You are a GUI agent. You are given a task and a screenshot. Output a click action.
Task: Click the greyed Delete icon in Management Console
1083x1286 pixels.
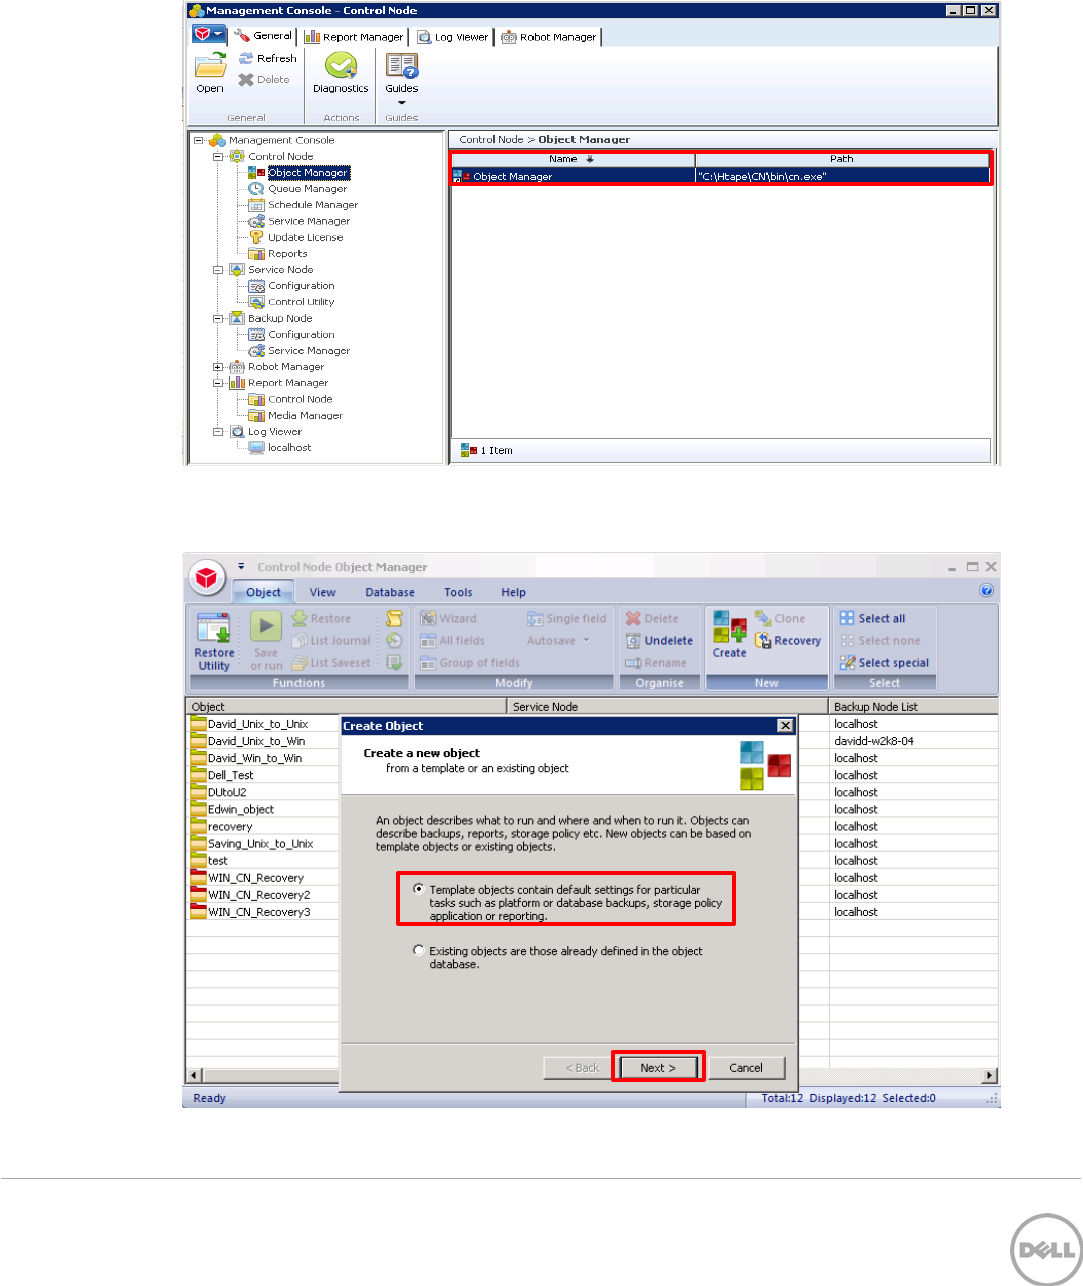(246, 80)
